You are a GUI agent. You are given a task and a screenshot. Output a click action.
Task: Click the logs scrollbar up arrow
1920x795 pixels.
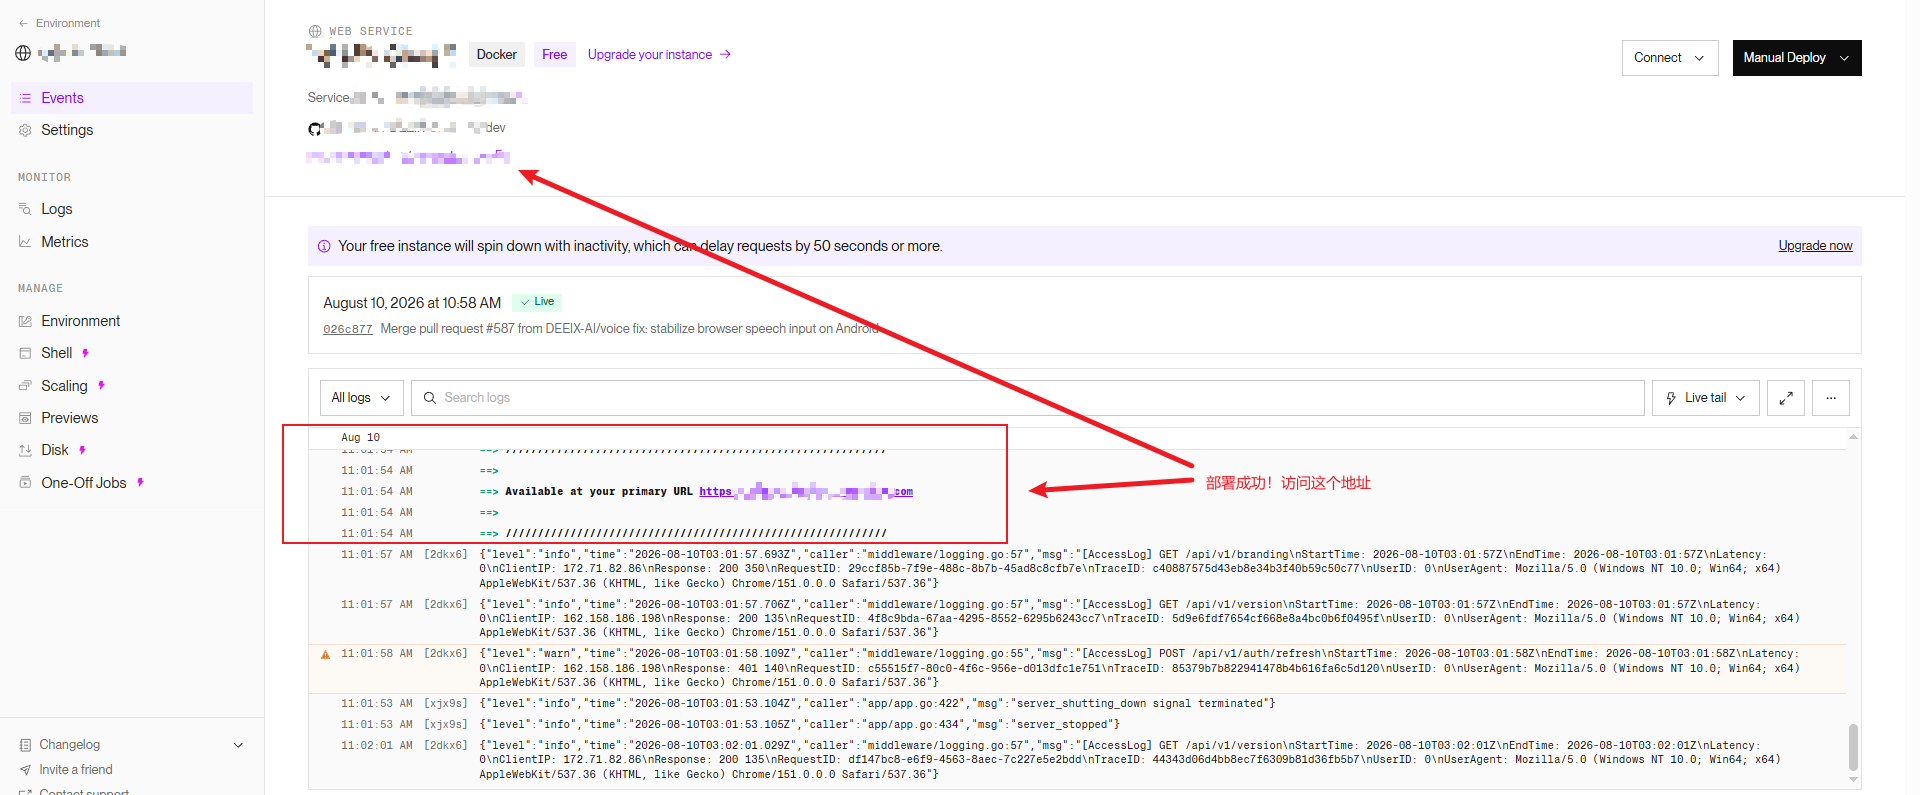[x=1853, y=437]
